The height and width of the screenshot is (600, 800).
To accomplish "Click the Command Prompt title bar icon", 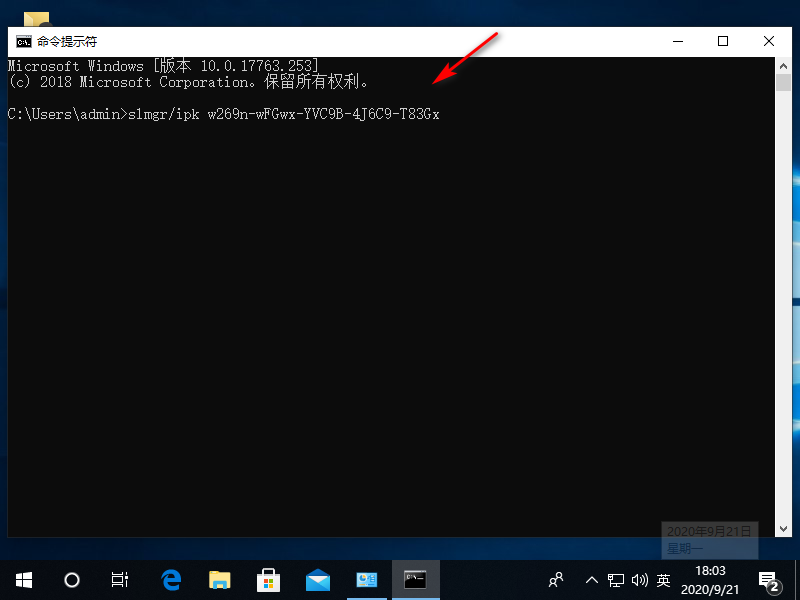I will [x=23, y=41].
